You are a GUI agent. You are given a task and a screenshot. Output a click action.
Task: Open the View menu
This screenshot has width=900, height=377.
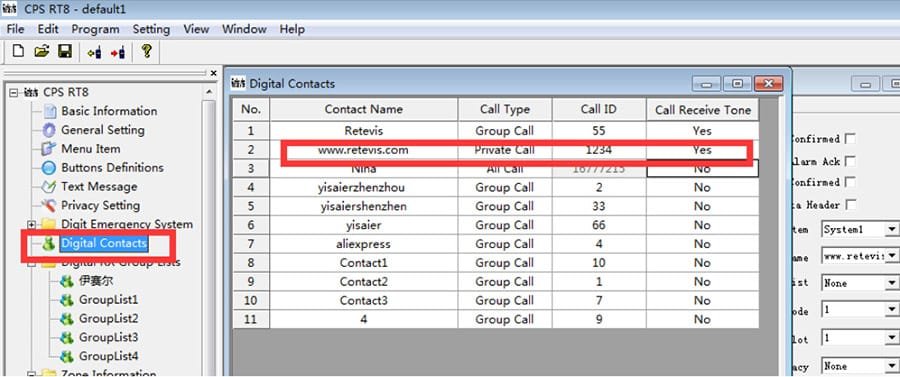pyautogui.click(x=196, y=29)
